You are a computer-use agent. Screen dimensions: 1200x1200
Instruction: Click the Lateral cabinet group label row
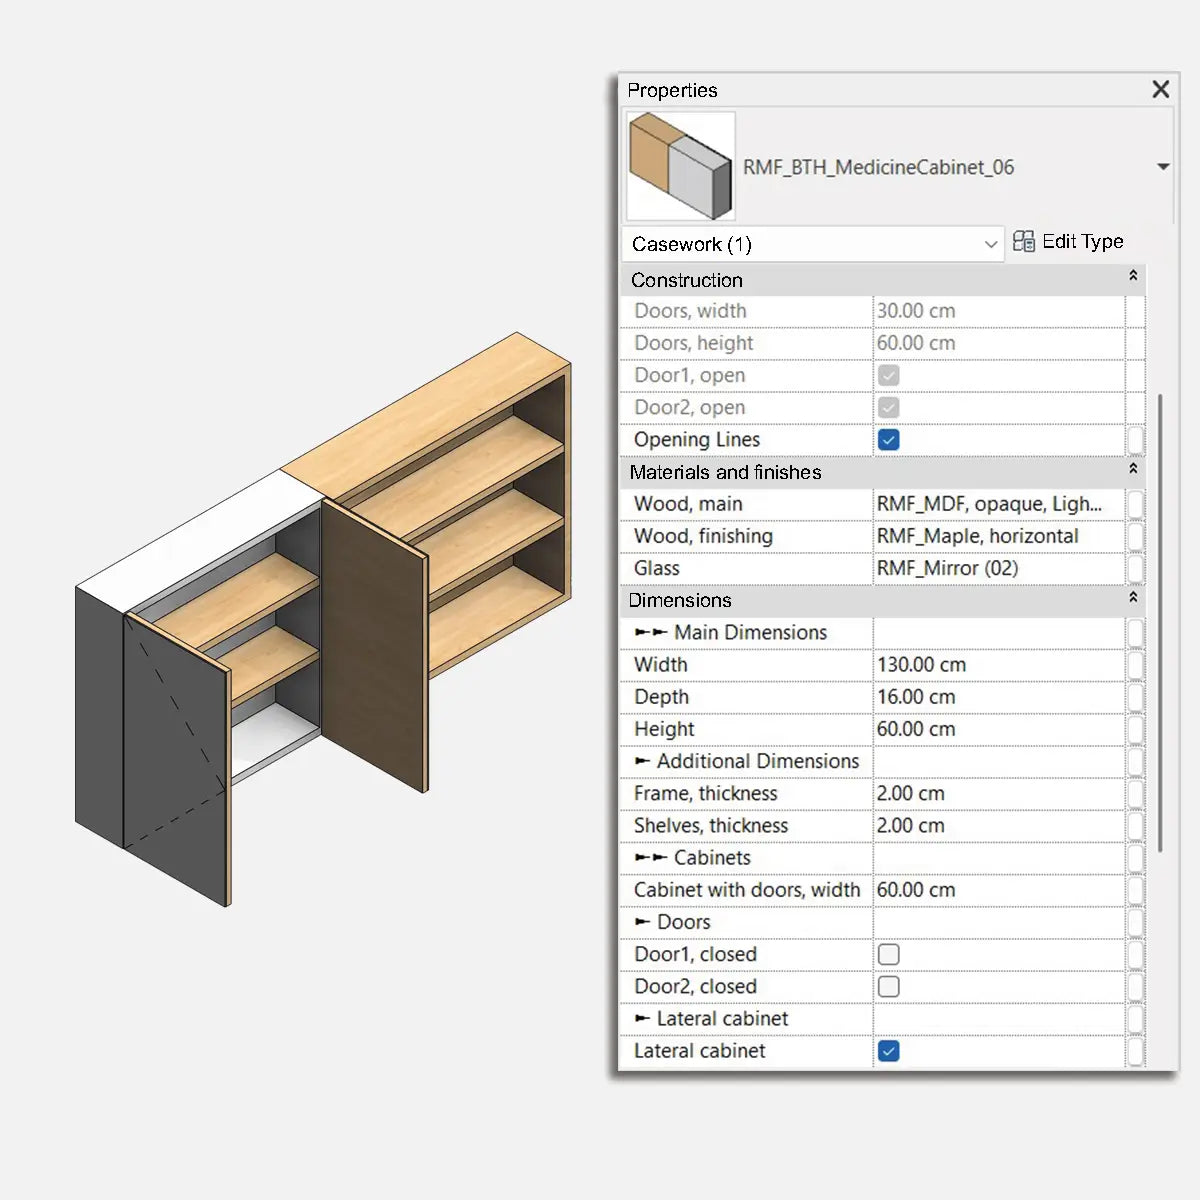[x=746, y=1018]
